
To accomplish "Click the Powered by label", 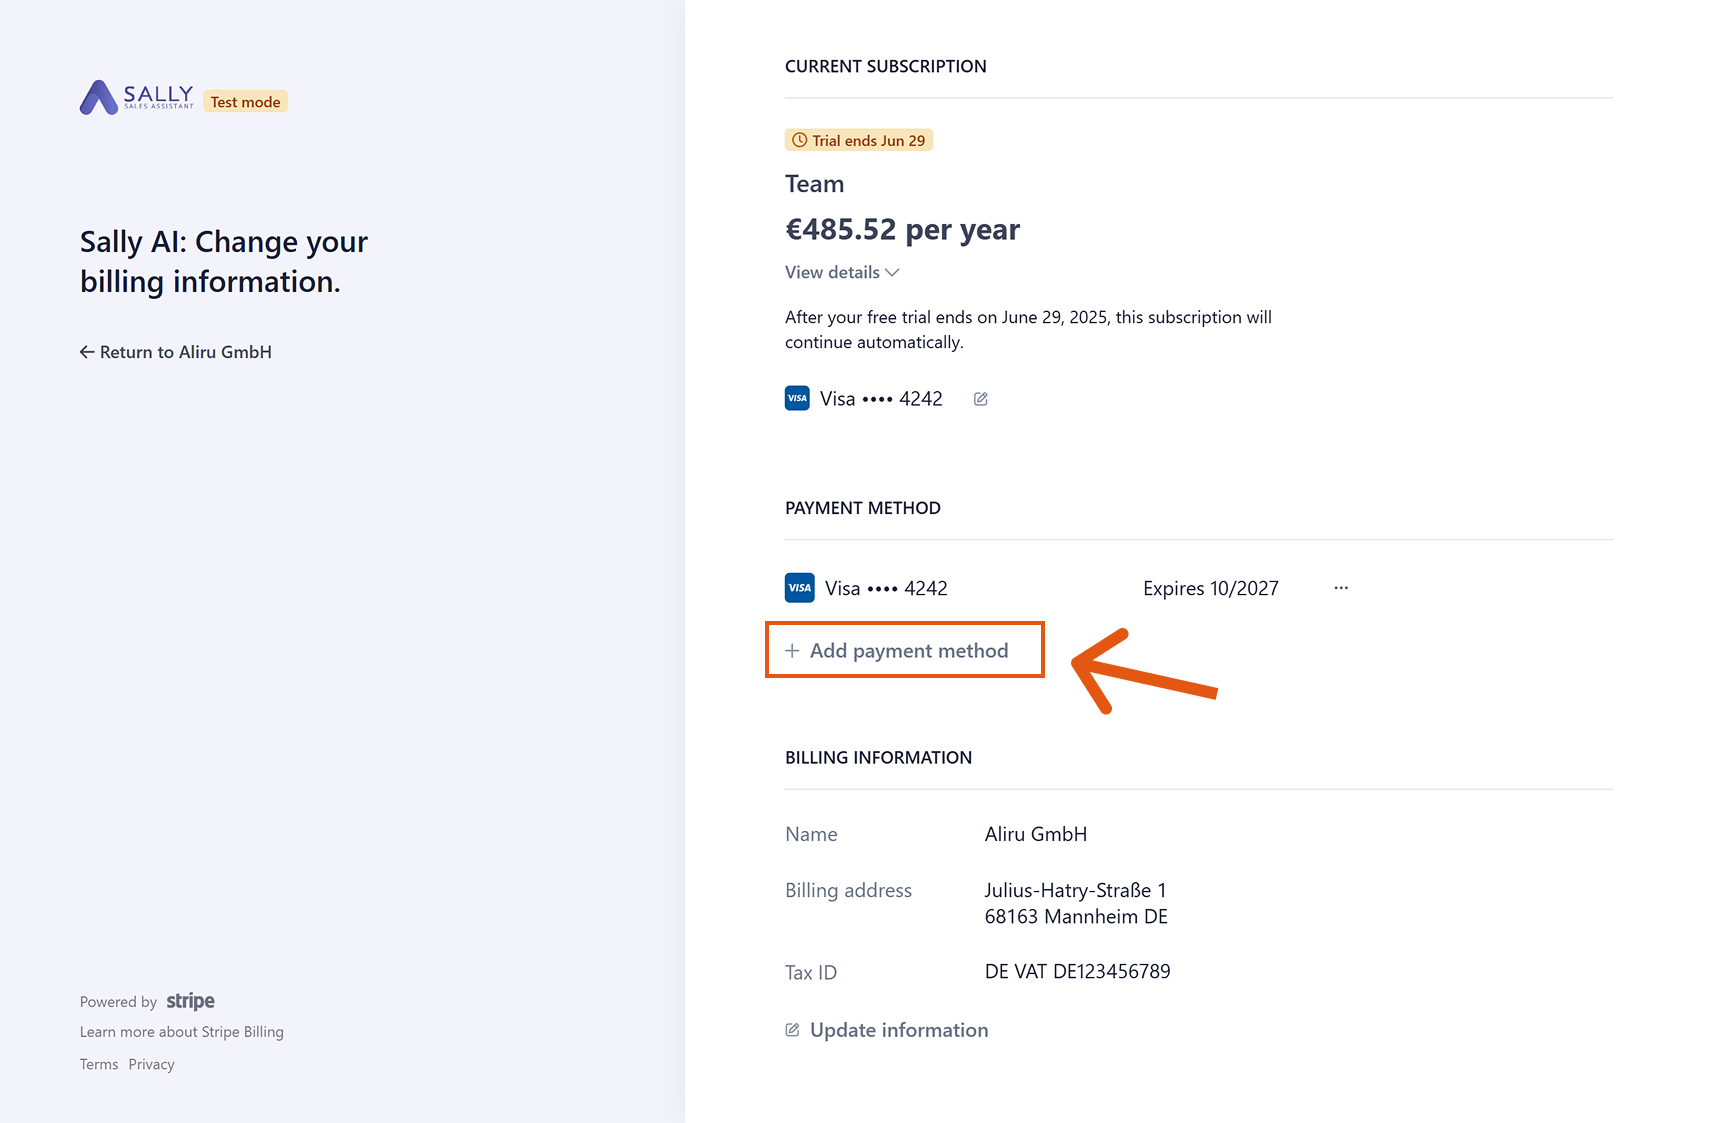I will point(118,1002).
